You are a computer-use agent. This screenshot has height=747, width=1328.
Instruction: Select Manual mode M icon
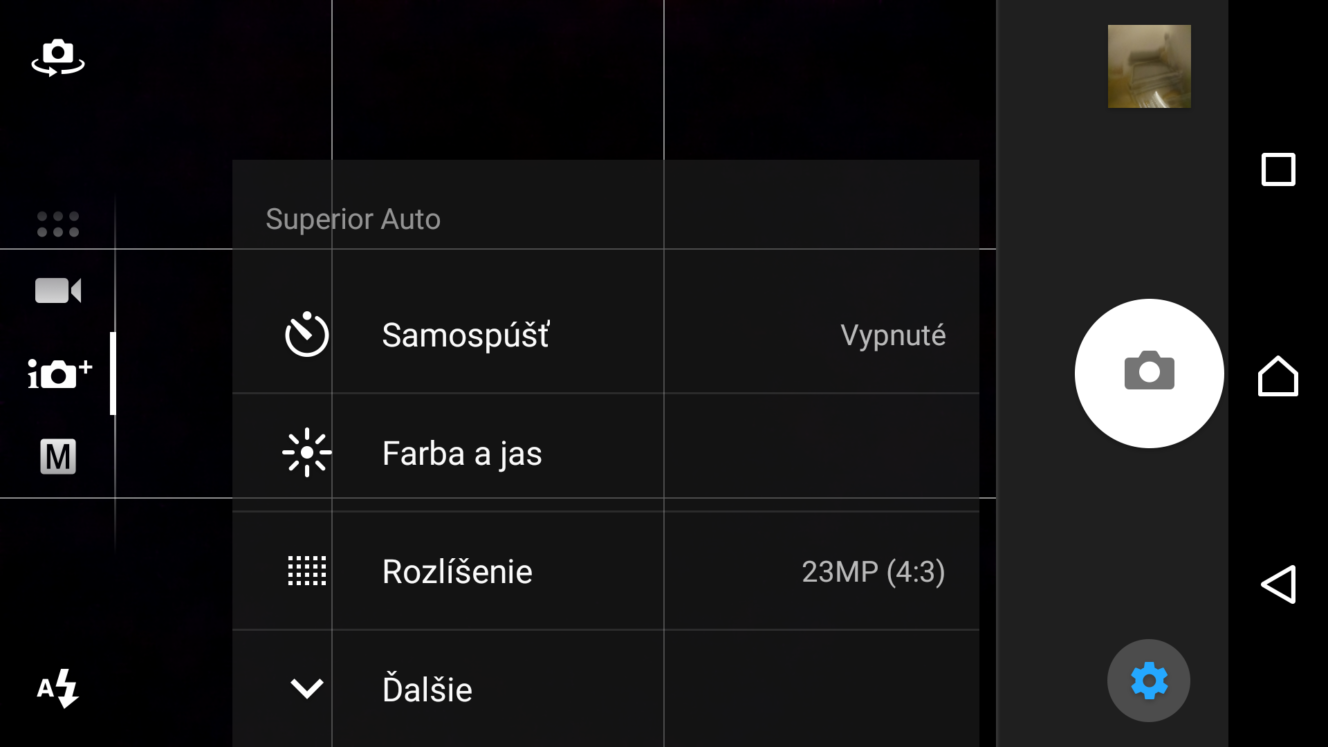pos(58,457)
